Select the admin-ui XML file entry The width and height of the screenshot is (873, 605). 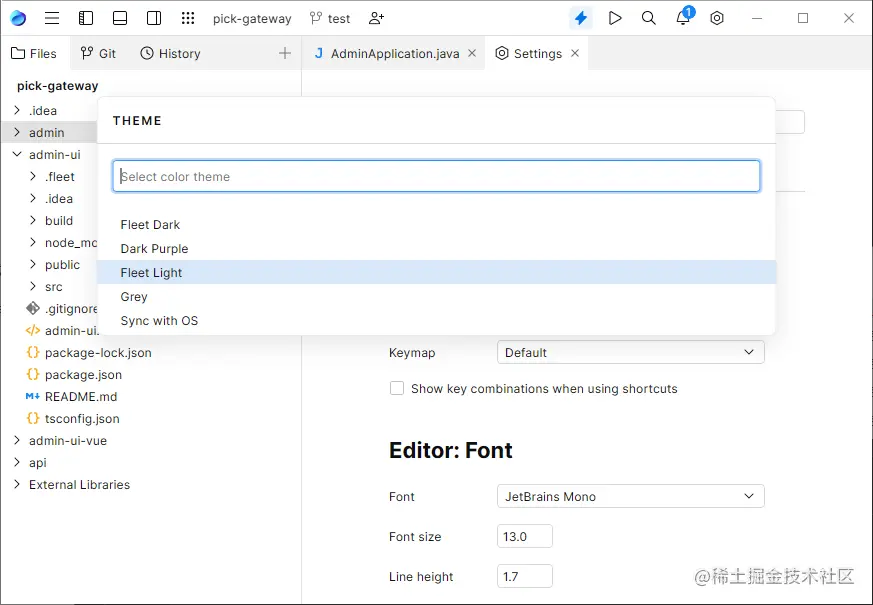pos(62,331)
